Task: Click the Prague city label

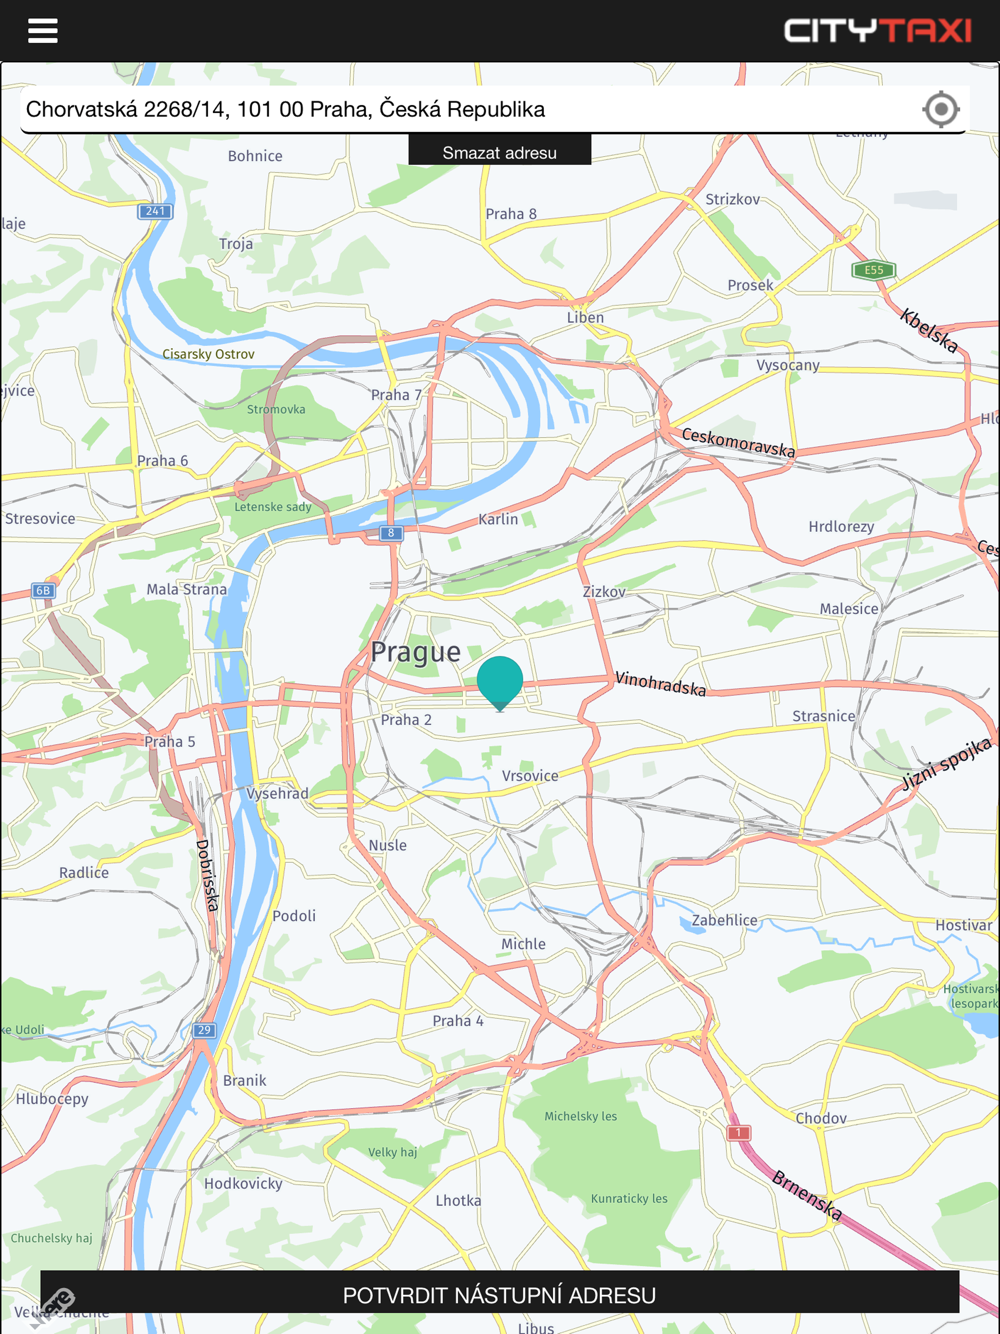Action: [x=416, y=653]
